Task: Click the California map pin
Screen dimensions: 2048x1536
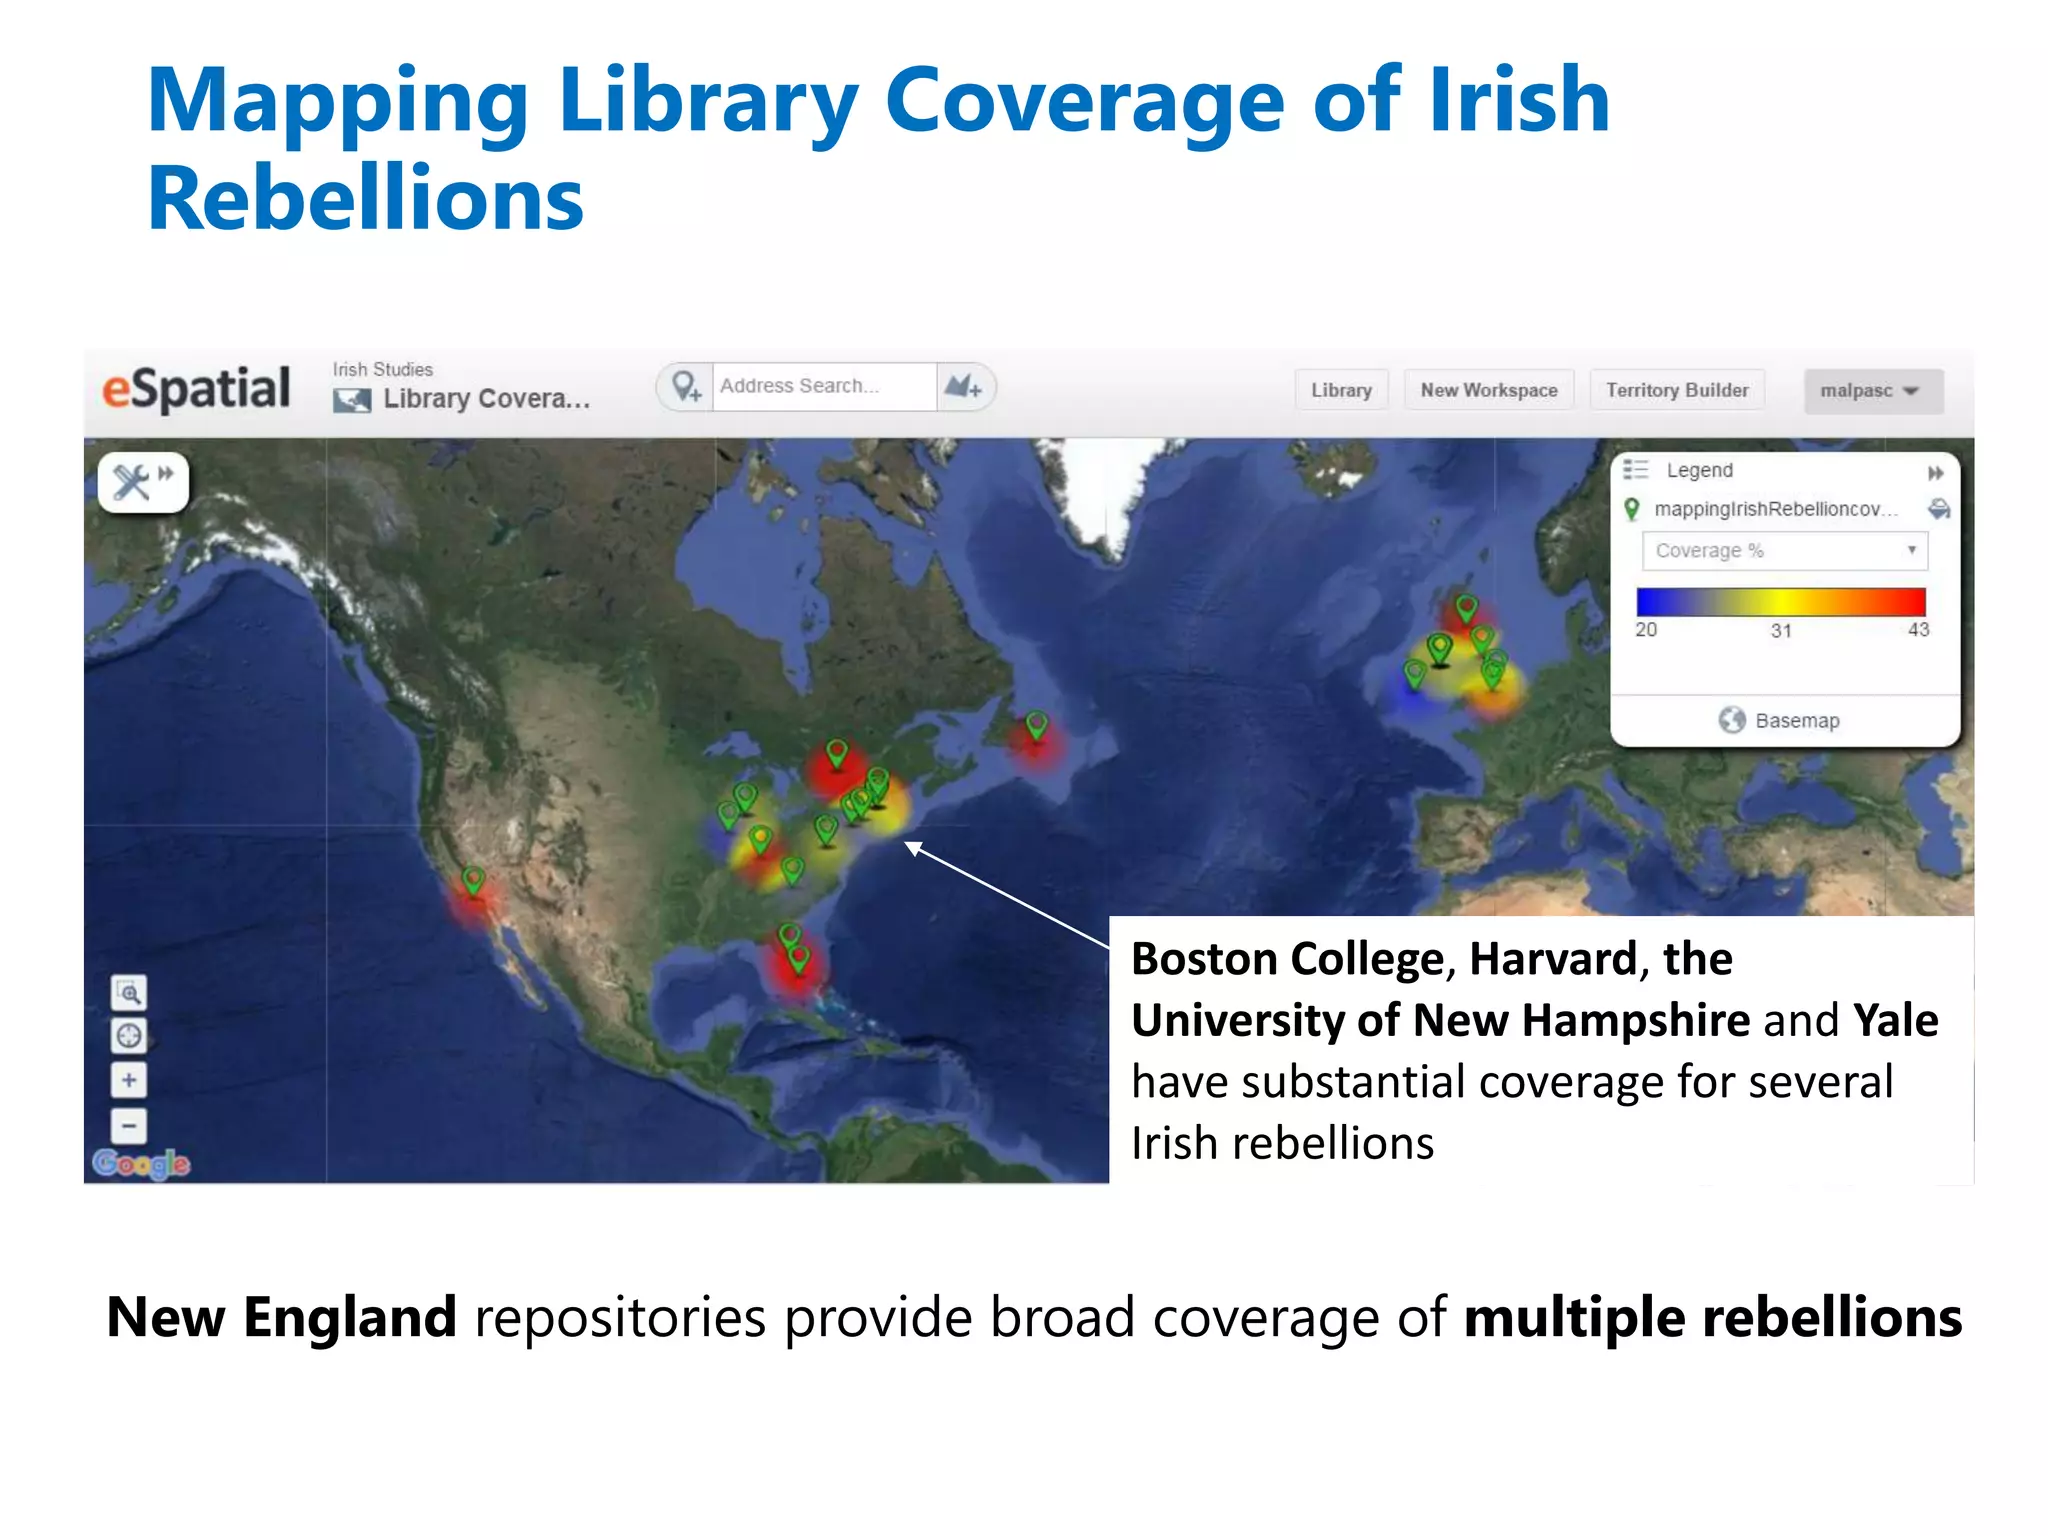Action: point(473,881)
